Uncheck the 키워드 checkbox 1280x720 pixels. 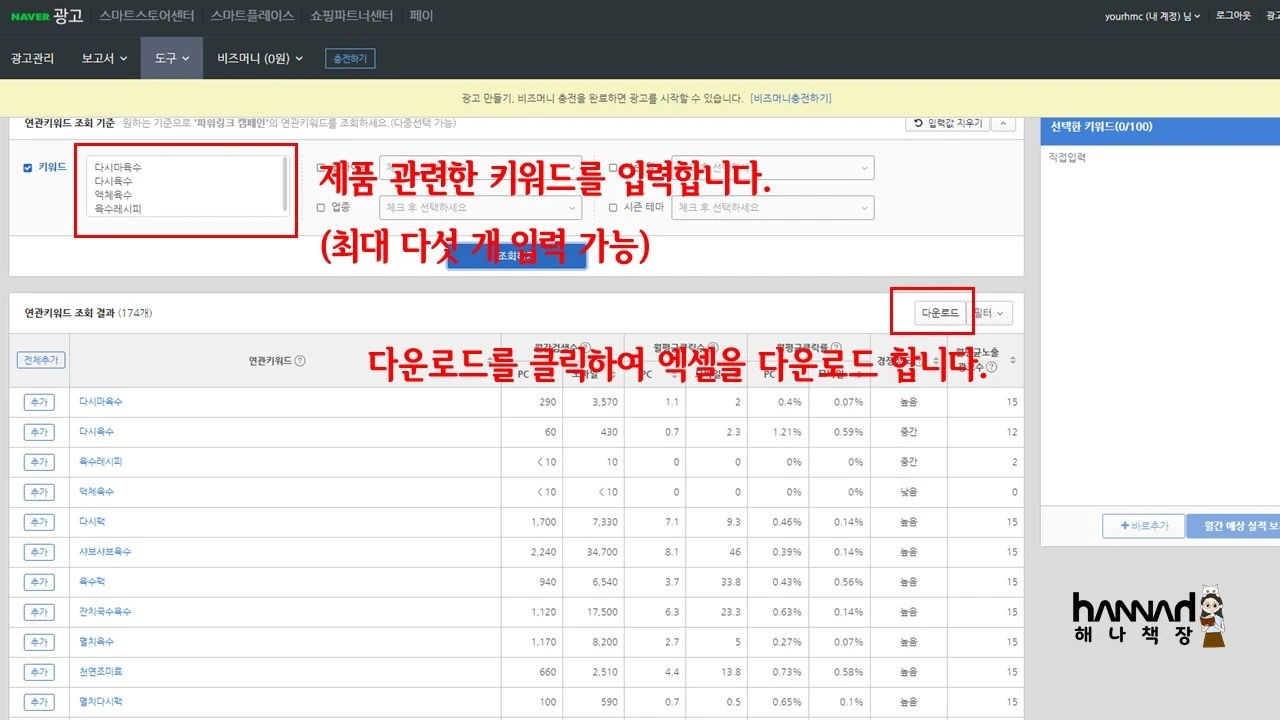tap(25, 167)
